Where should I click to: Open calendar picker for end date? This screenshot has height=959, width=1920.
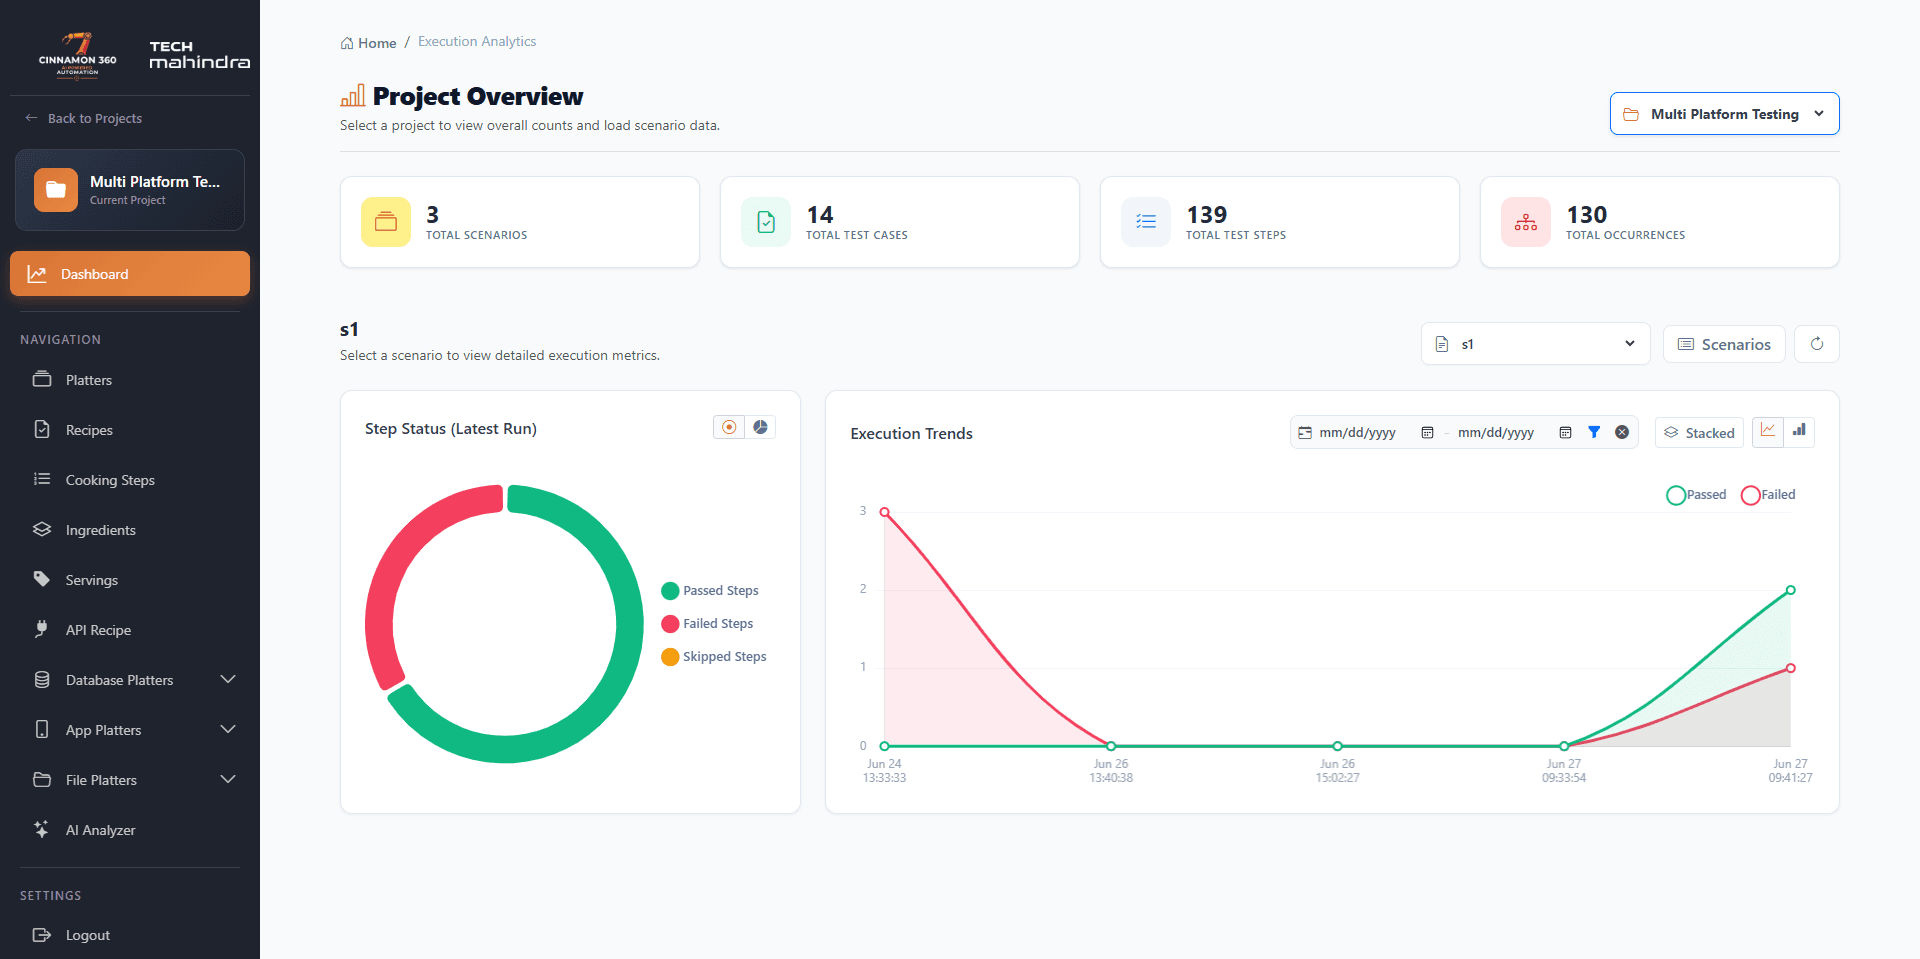point(1565,433)
